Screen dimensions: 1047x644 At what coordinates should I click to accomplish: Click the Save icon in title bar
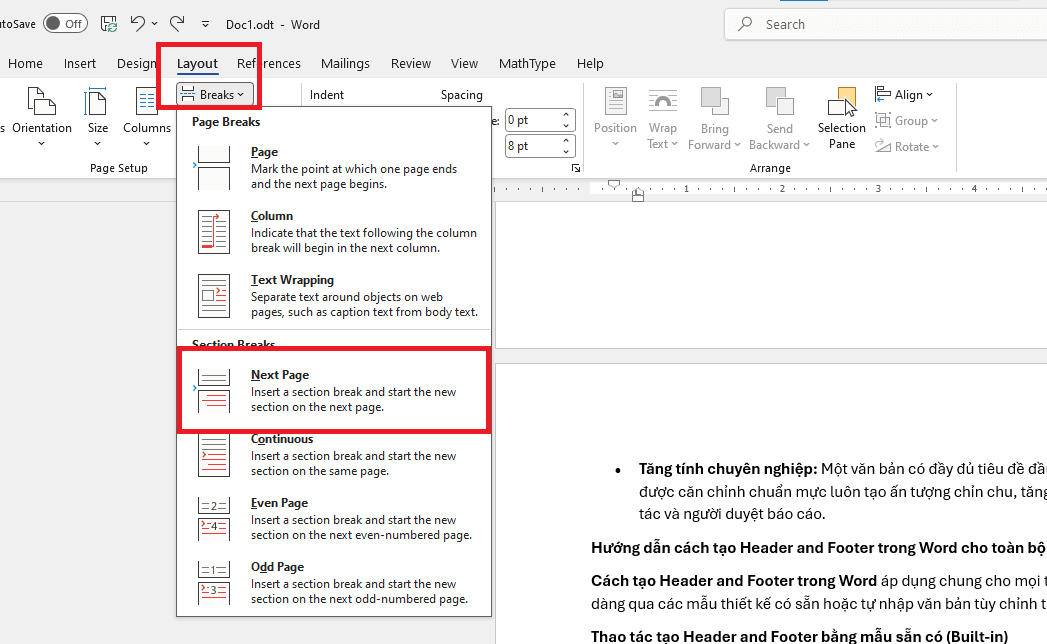(x=109, y=24)
